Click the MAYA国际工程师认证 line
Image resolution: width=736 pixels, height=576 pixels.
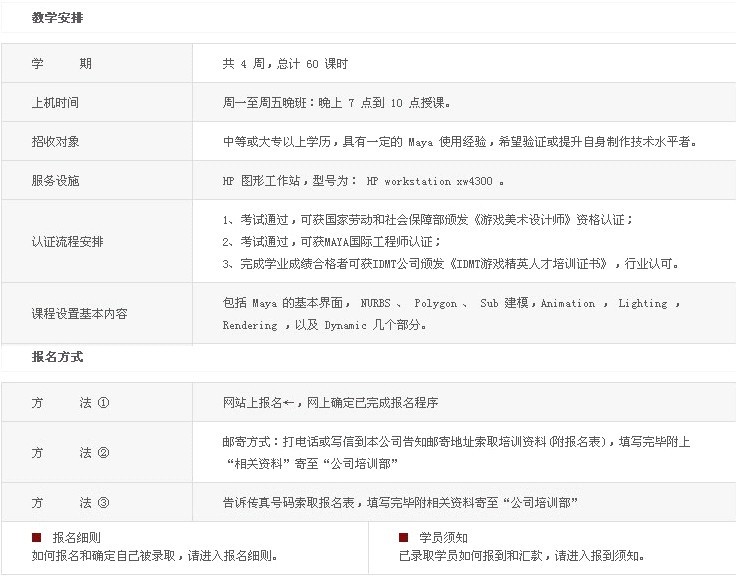point(331,242)
